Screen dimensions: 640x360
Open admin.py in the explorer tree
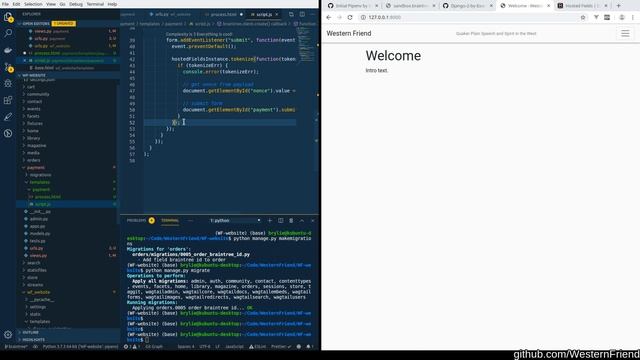pos(38,219)
